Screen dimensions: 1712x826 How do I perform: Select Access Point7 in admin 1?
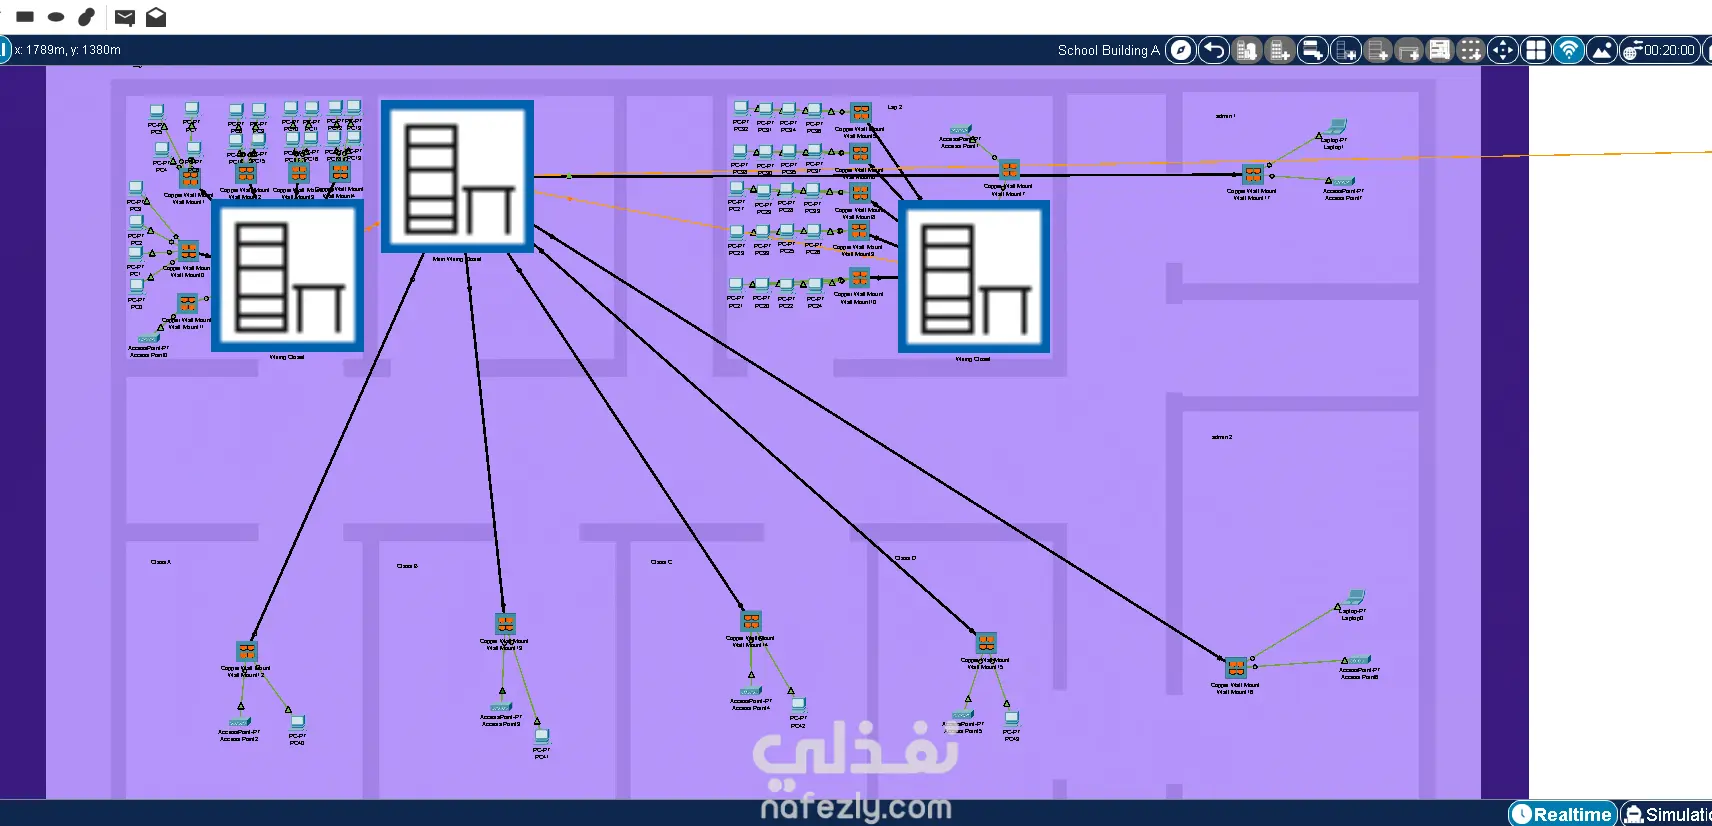coord(1343,182)
